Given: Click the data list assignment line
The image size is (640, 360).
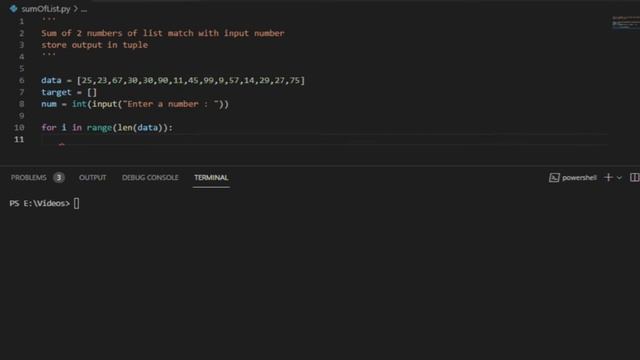Looking at the screenshot, I should click(173, 80).
